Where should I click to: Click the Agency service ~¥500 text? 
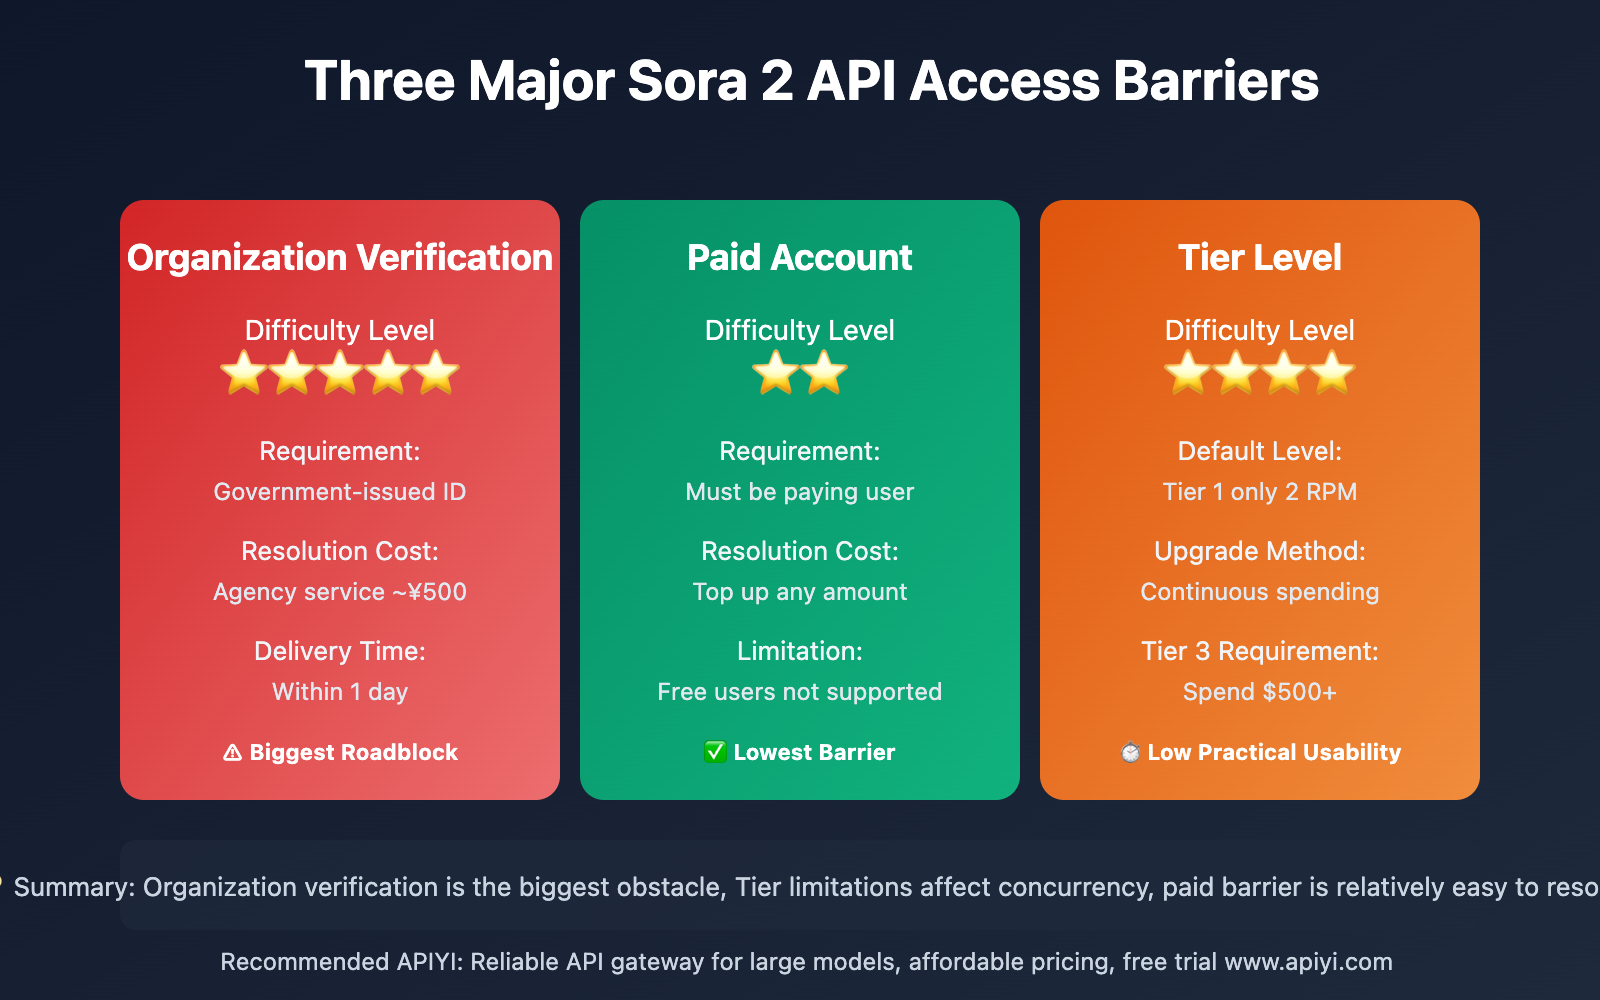click(340, 592)
